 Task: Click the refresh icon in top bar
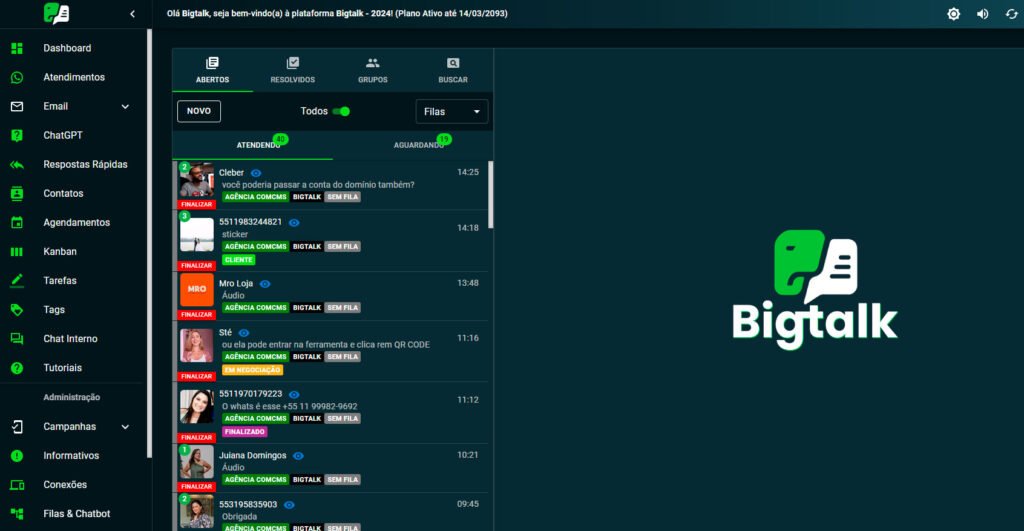click(x=1011, y=14)
